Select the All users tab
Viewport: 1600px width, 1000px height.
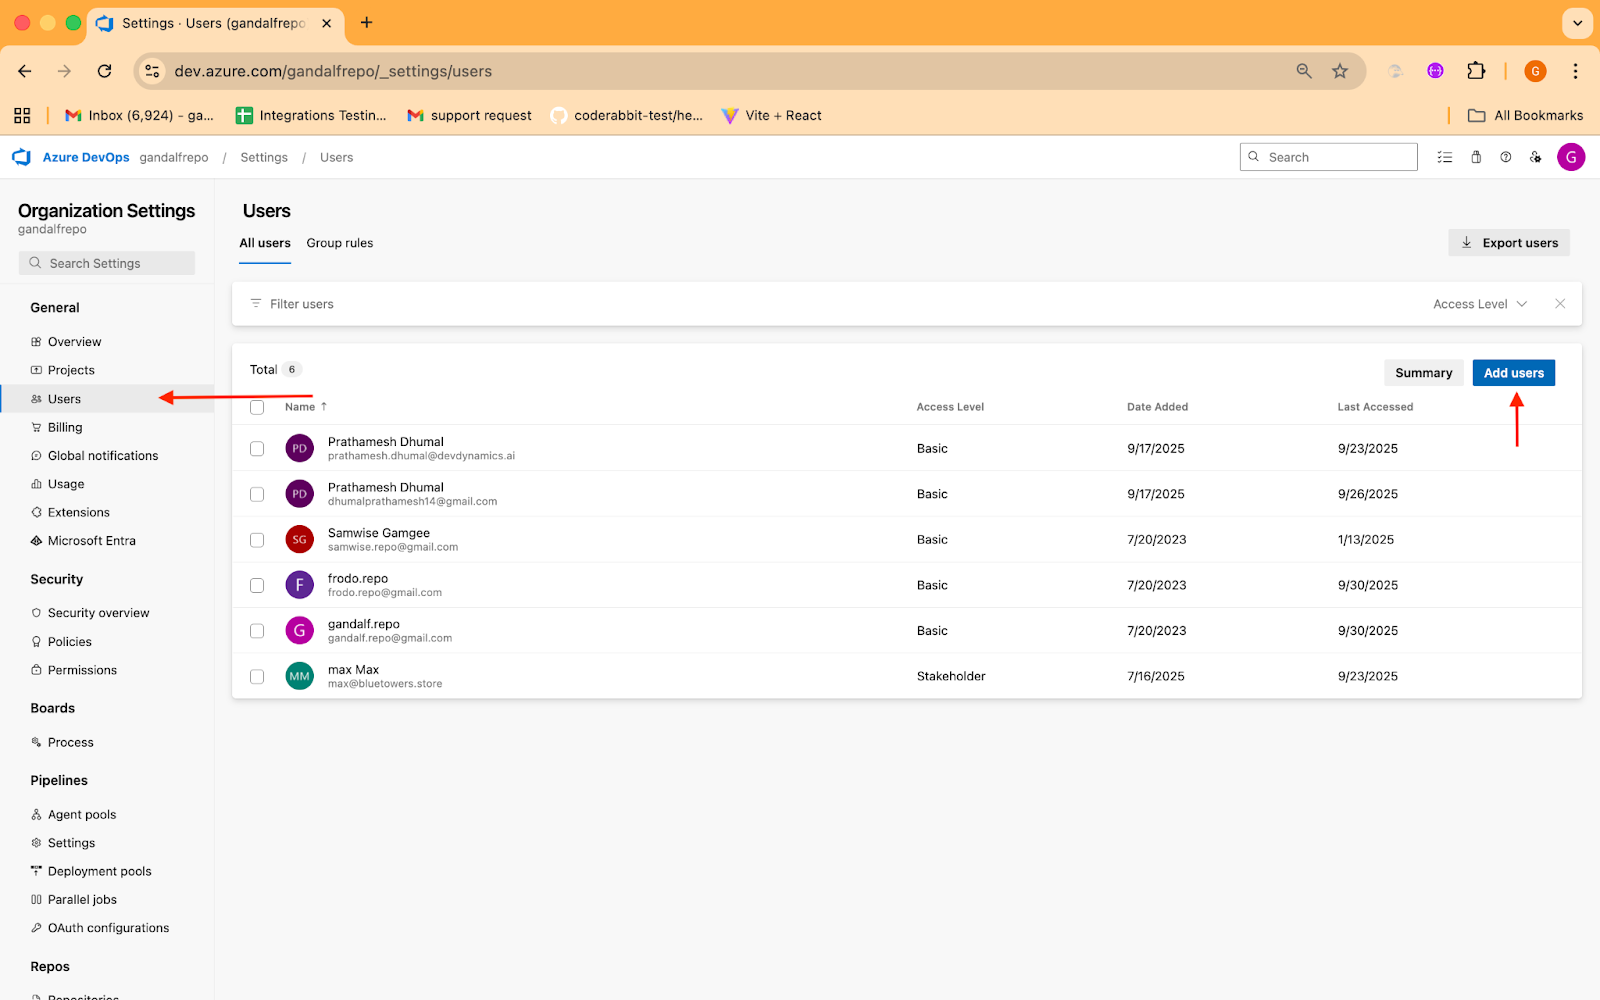tap(265, 243)
